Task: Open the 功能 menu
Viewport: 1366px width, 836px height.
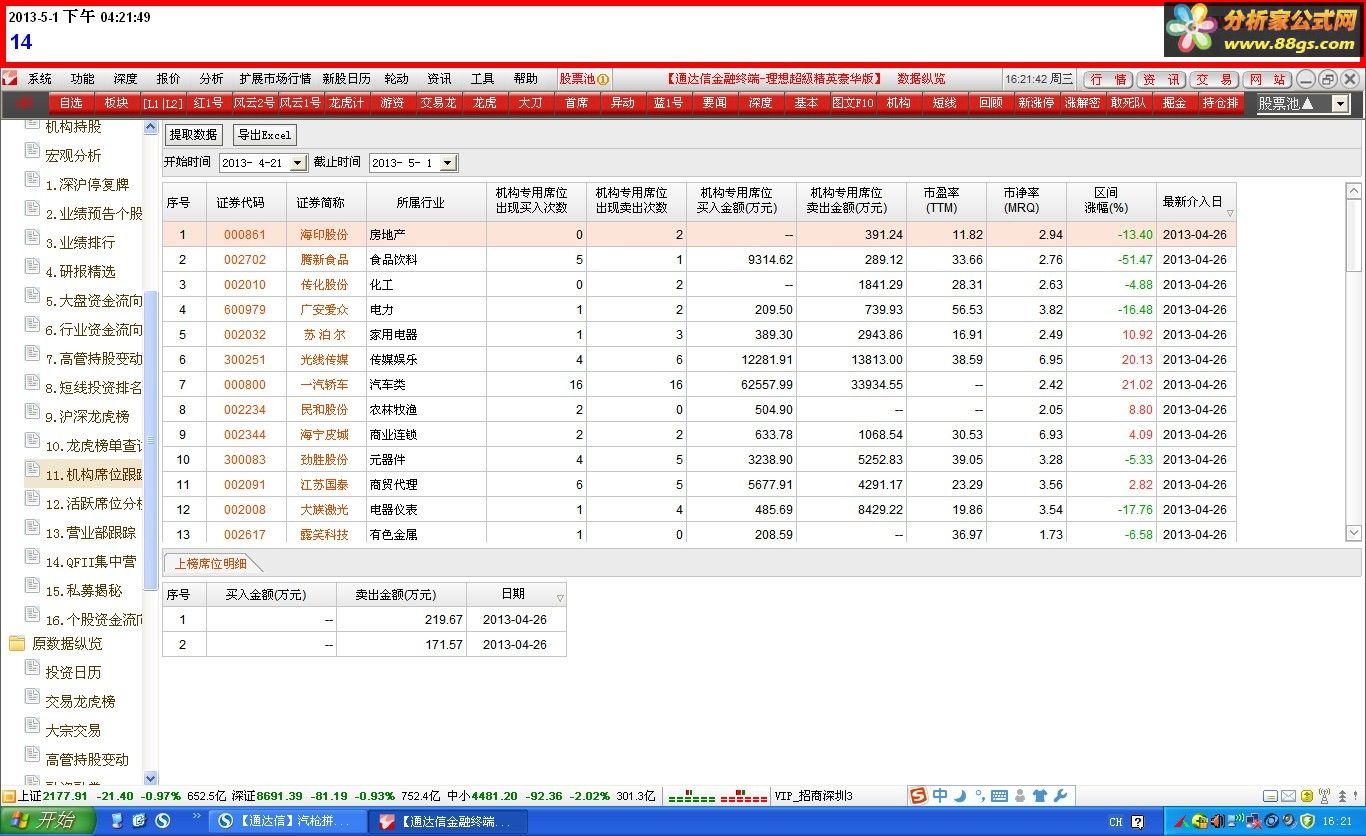Action: click(82, 79)
